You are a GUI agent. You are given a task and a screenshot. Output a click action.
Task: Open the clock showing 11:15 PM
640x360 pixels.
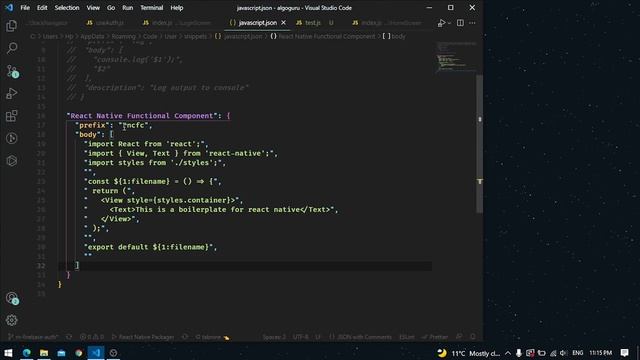click(600, 353)
